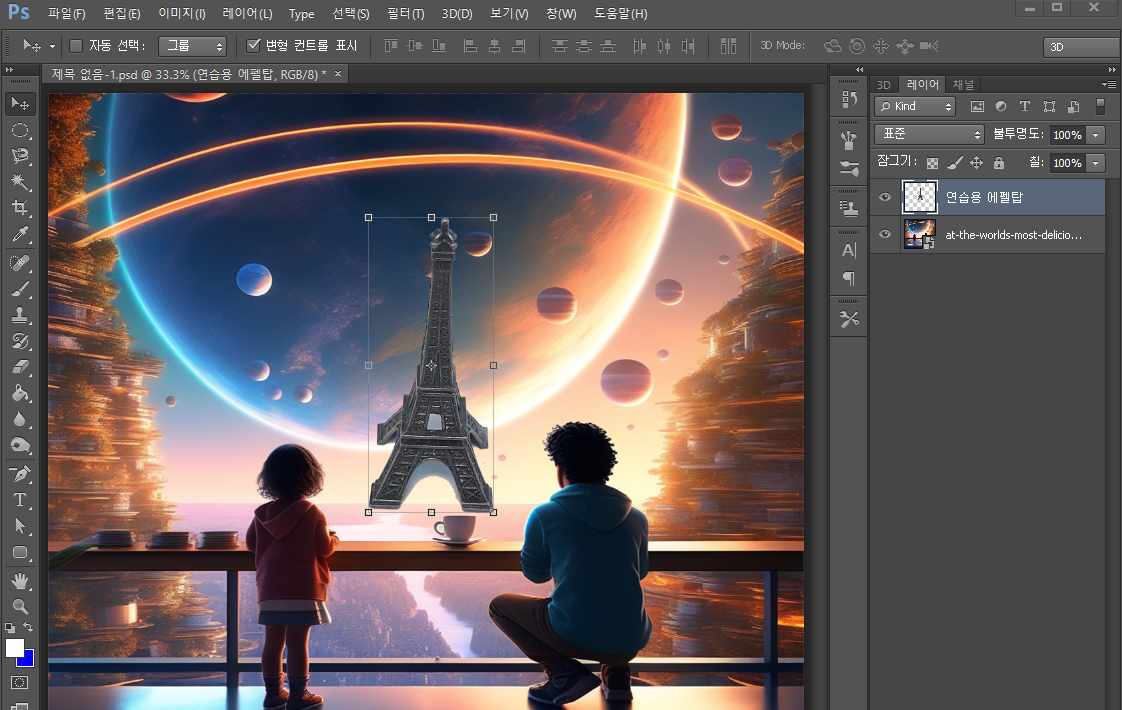Viewport: 1122px width, 710px height.
Task: Switch to the 채널 tab
Action: click(963, 84)
